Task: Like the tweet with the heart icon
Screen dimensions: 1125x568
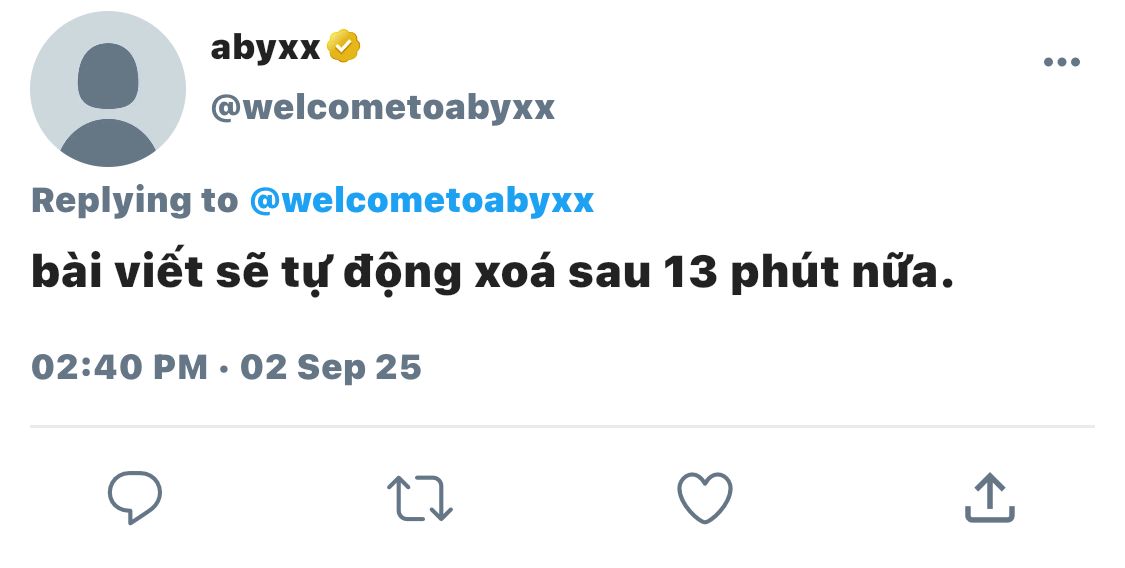Action: click(705, 498)
